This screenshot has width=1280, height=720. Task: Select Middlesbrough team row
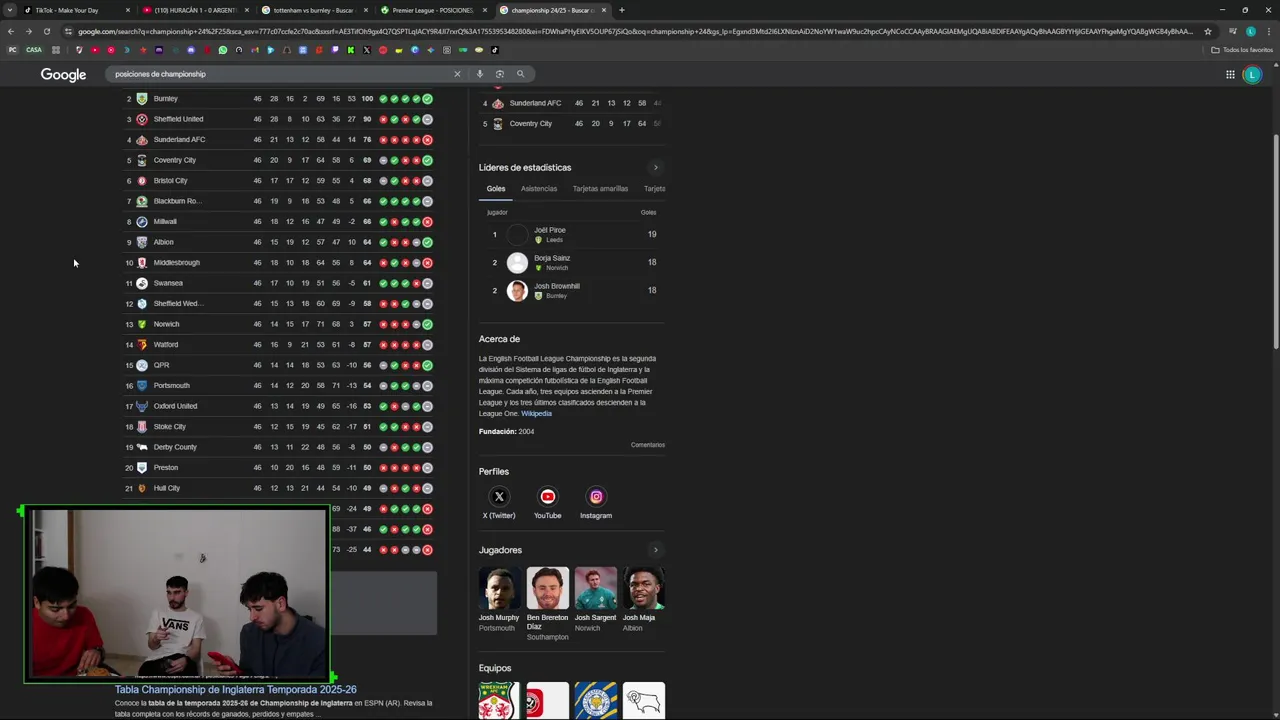pos(278,263)
